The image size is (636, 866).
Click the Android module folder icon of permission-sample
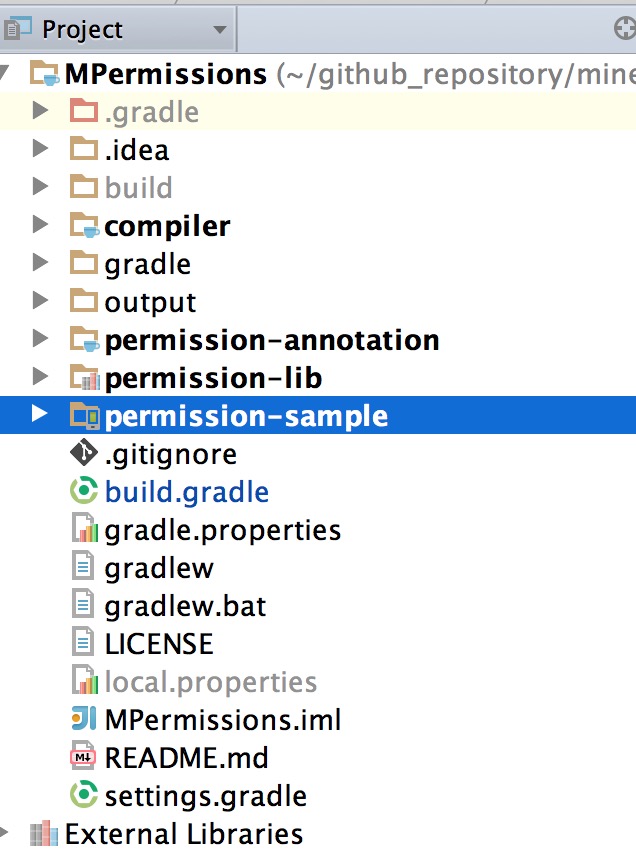pos(84,415)
